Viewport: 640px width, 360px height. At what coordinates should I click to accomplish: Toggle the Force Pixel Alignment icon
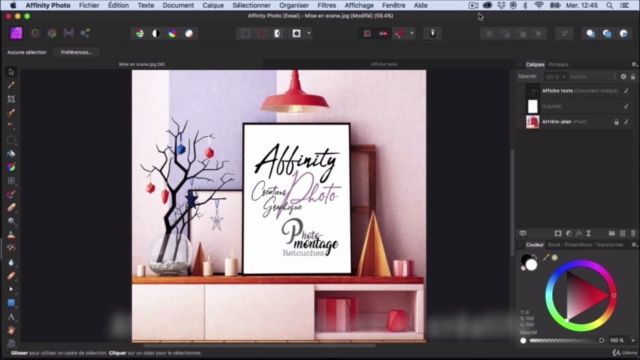click(383, 33)
